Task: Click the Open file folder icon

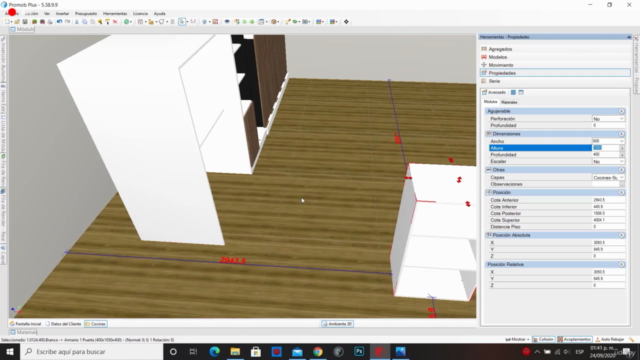Action: pyautogui.click(x=17, y=22)
